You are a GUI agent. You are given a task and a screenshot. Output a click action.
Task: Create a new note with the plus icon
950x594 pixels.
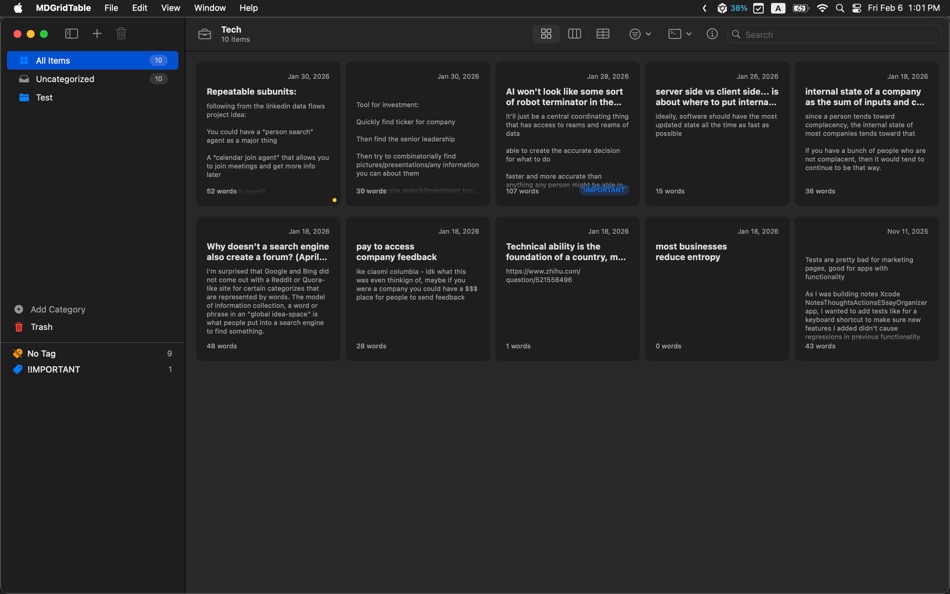coord(96,33)
